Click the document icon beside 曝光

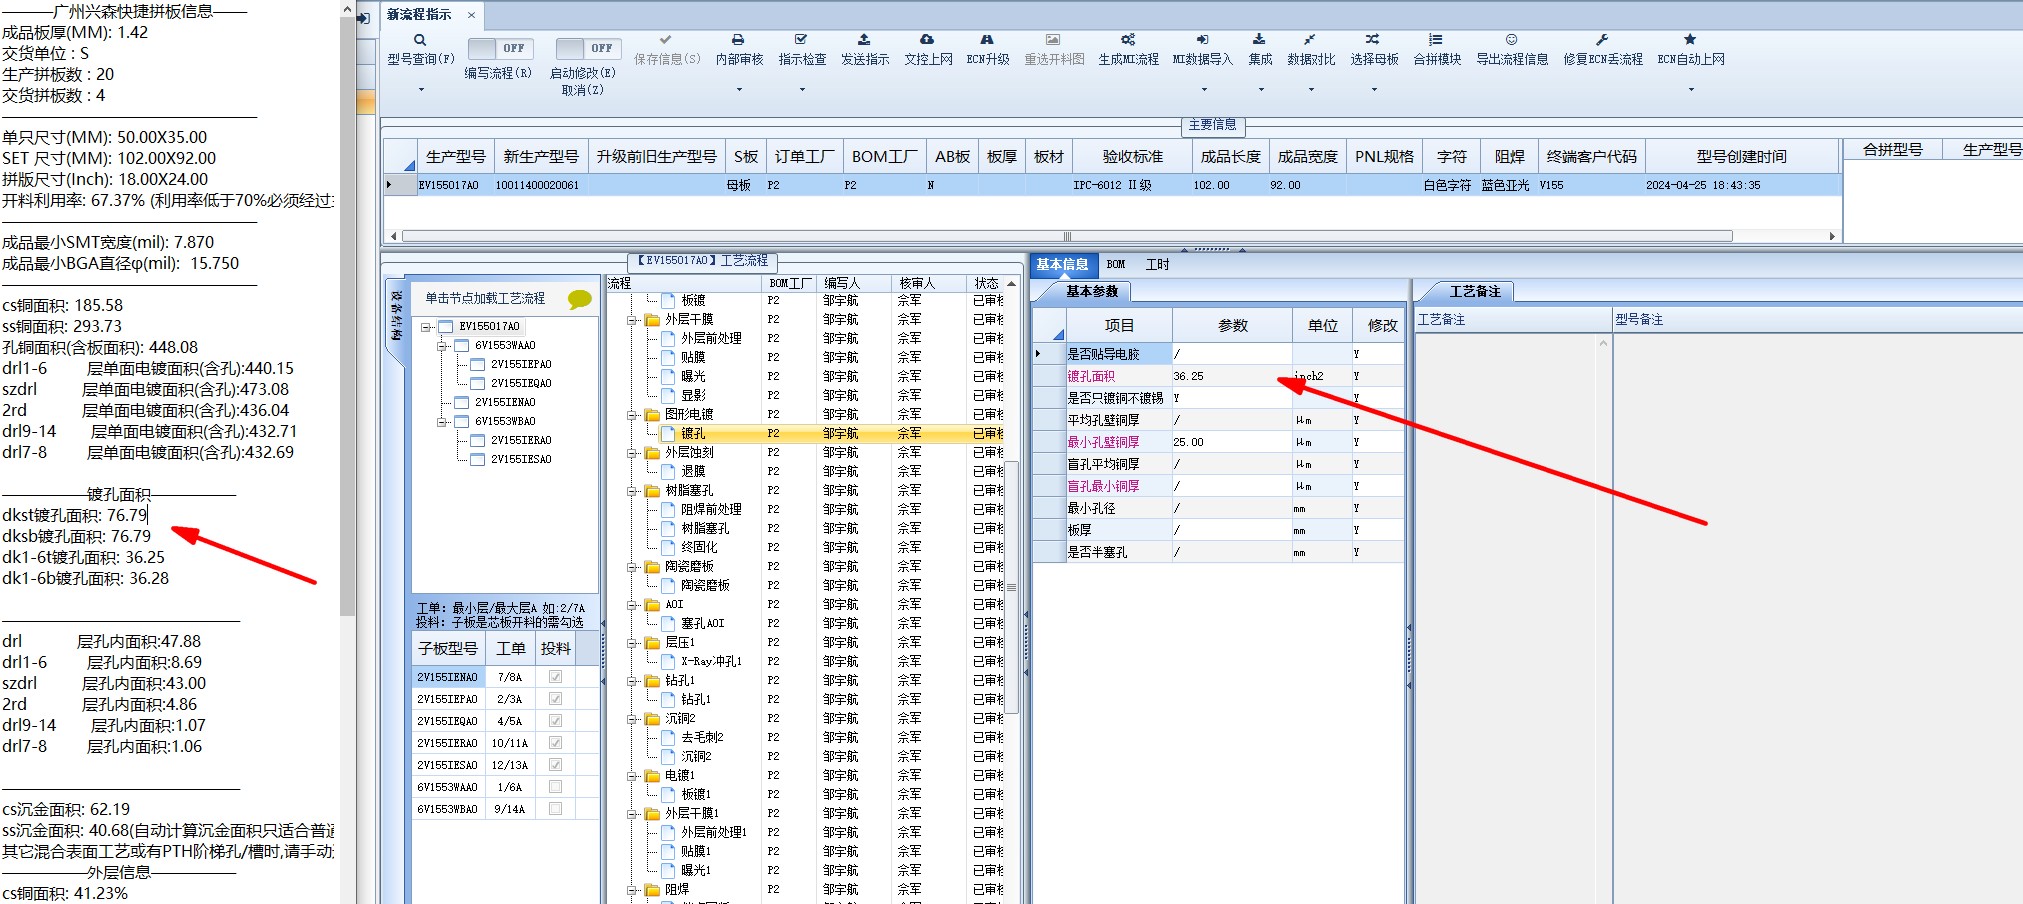click(669, 377)
